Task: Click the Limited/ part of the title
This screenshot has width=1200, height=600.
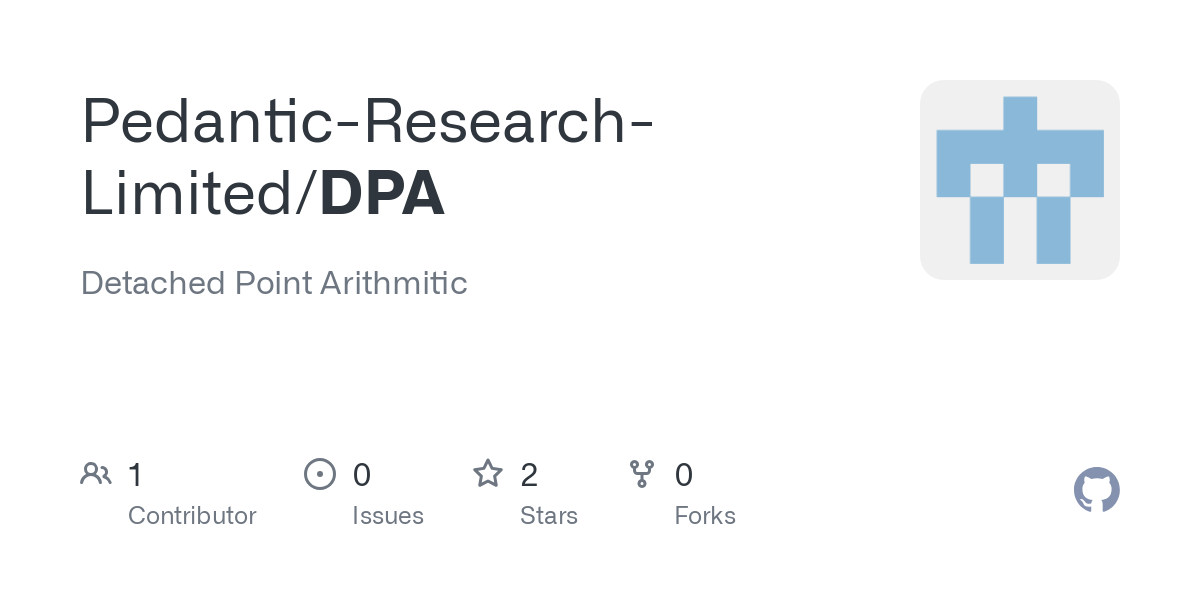Action: tap(200, 194)
